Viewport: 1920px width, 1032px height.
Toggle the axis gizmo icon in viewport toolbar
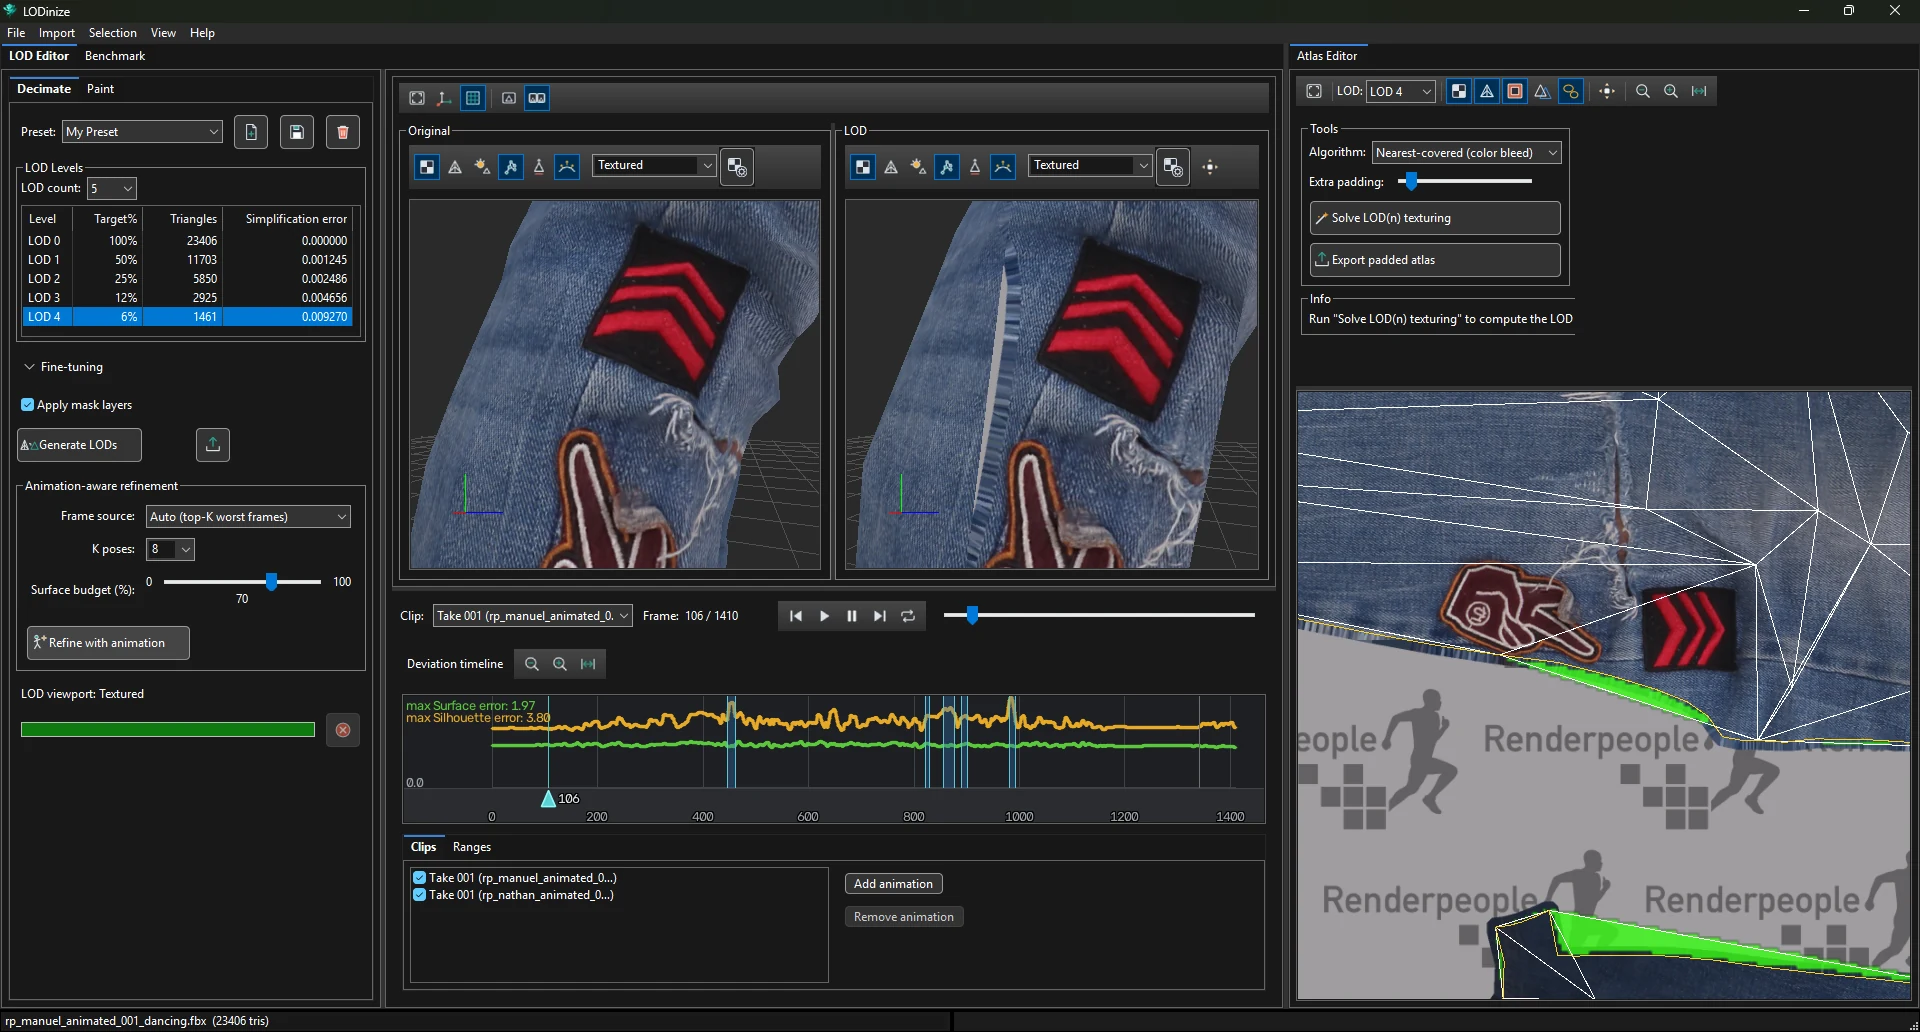click(444, 98)
